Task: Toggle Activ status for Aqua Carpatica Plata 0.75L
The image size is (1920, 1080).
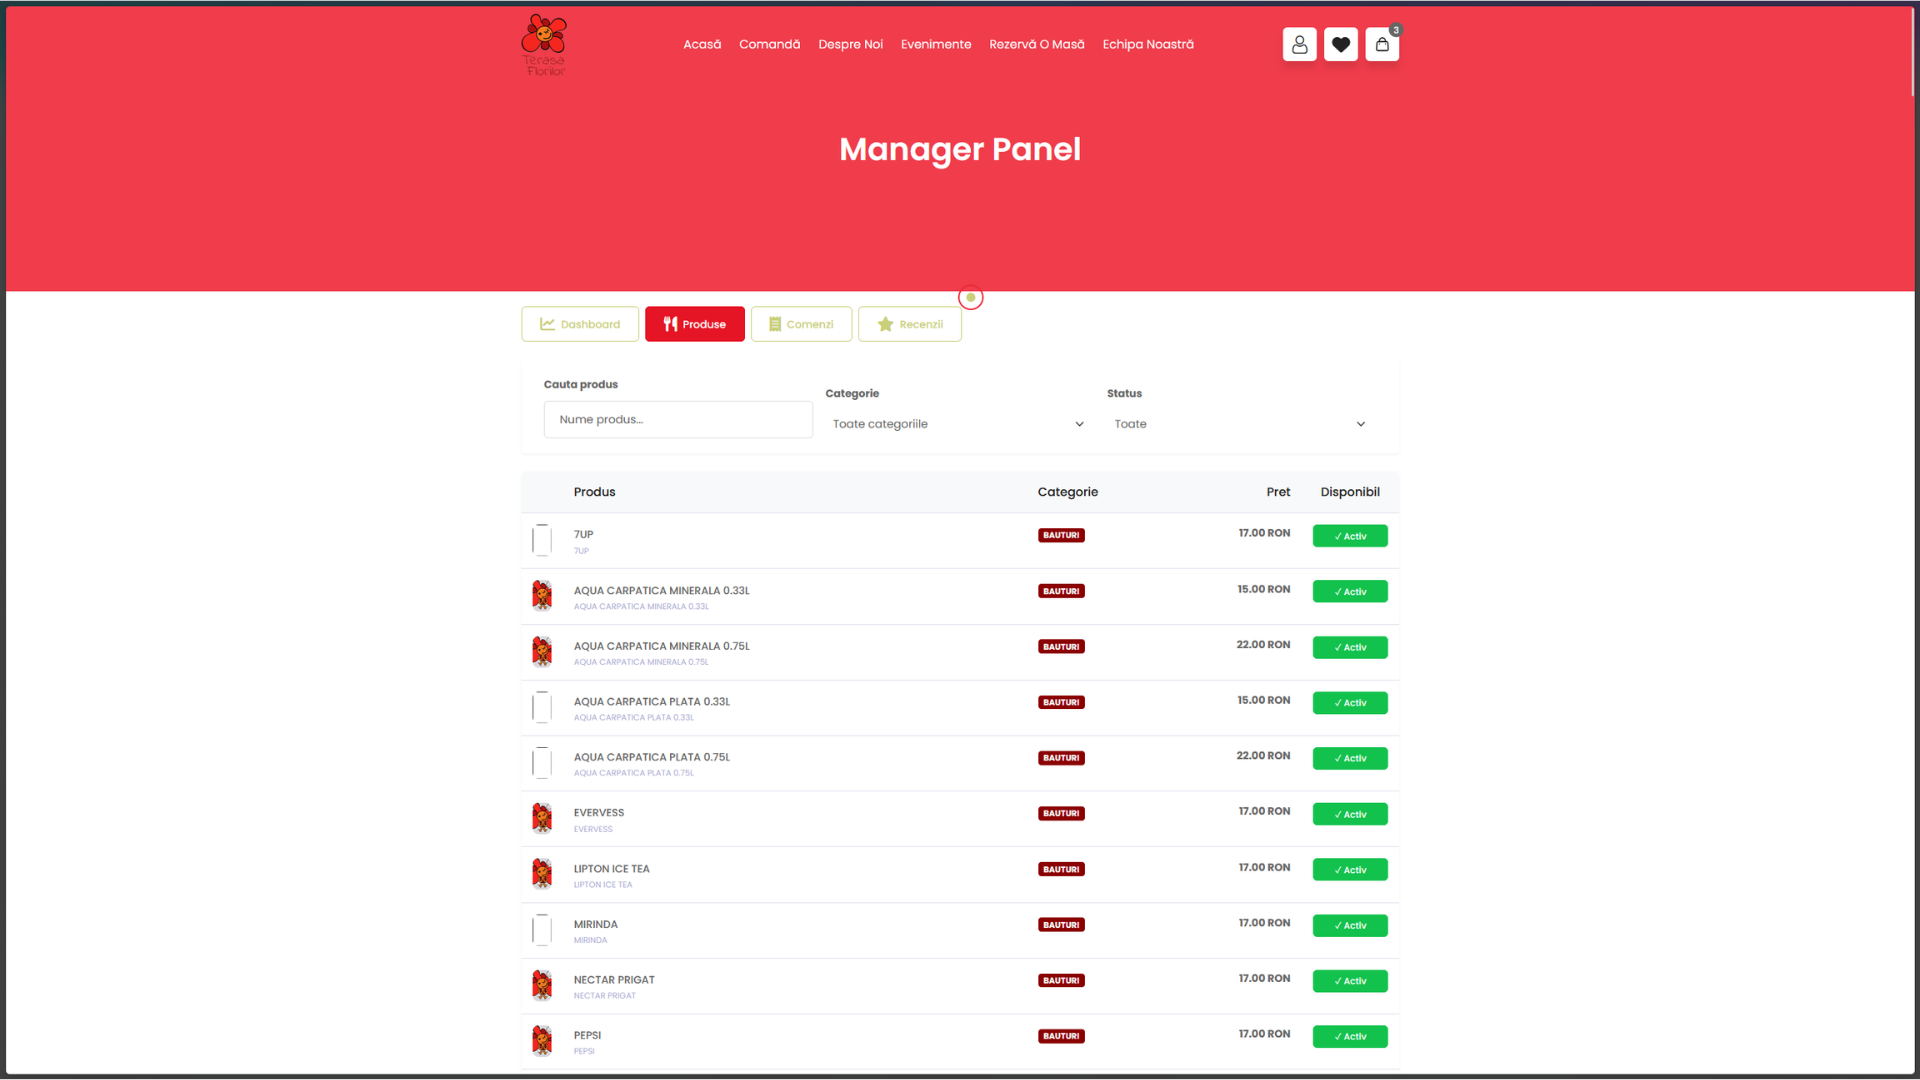Action: [1350, 758]
